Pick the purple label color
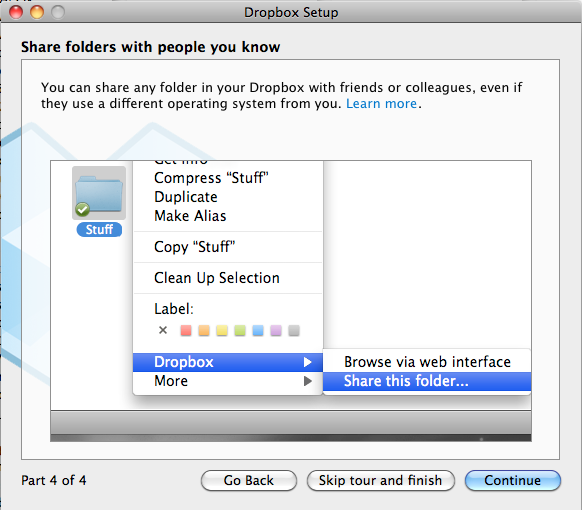This screenshot has height=510, width=582. click(276, 330)
